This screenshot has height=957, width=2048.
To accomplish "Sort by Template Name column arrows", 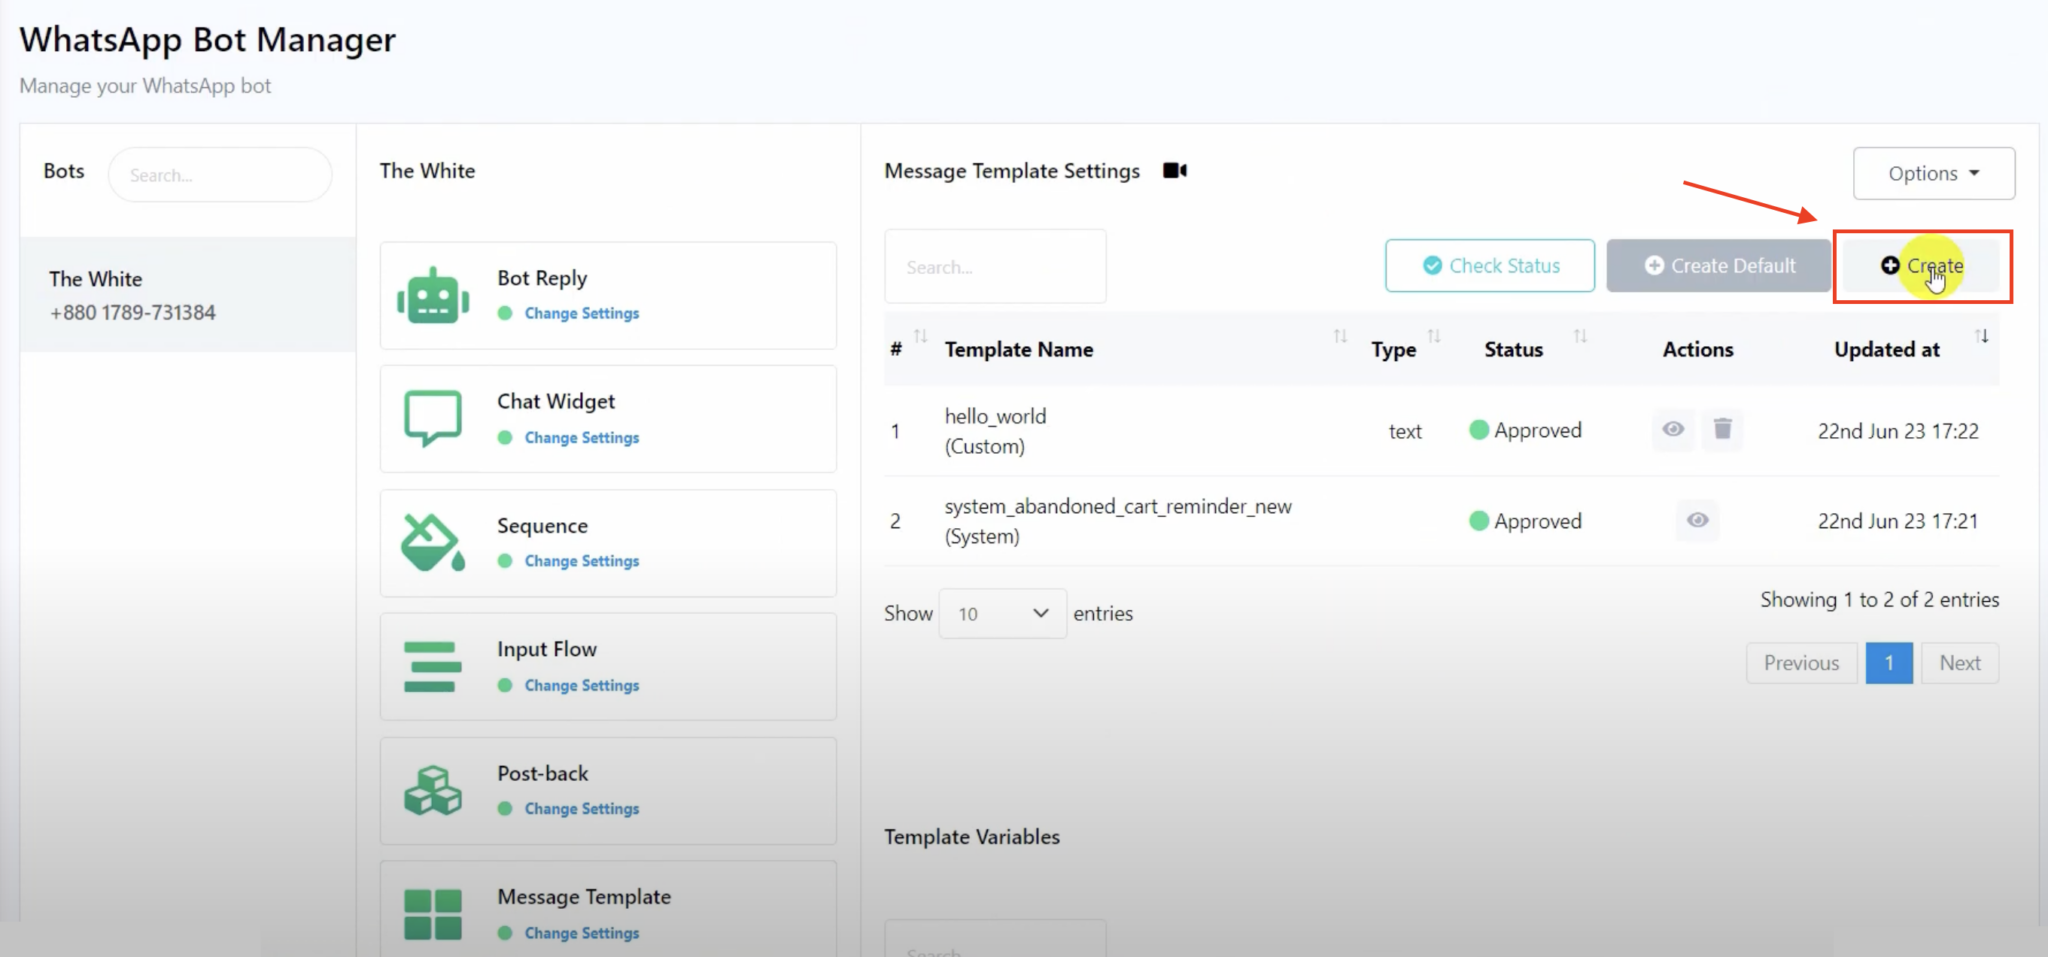I will tap(1340, 336).
